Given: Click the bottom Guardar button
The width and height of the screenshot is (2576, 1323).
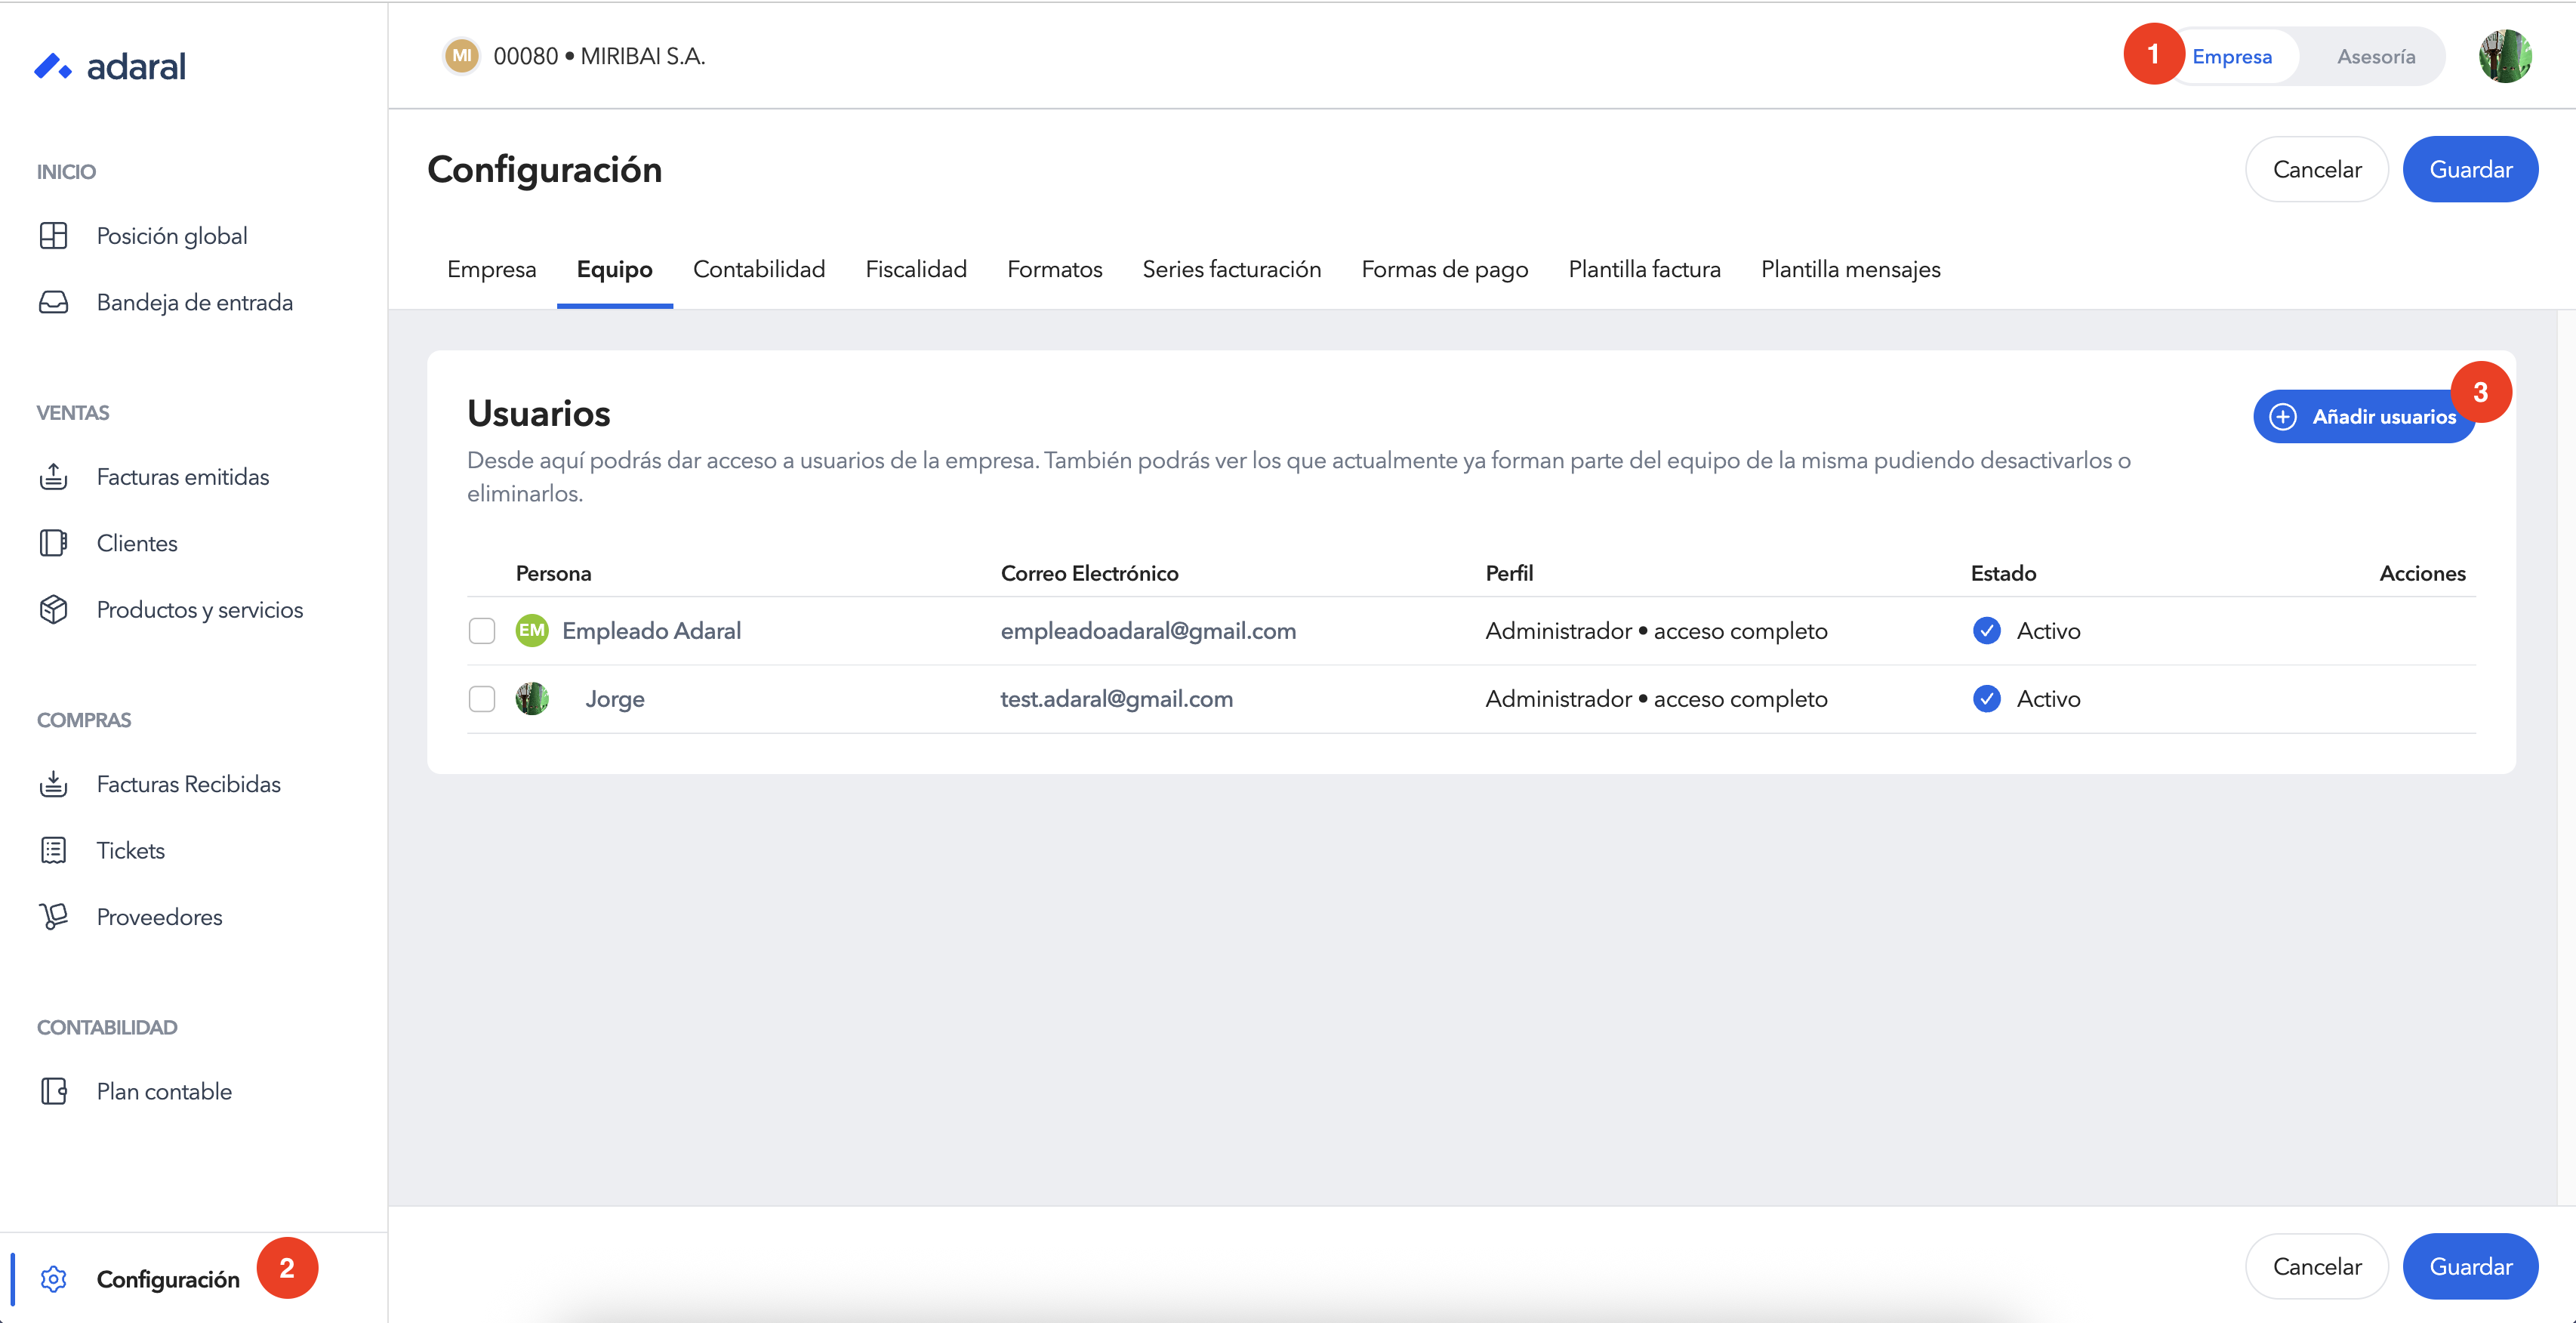Looking at the screenshot, I should tap(2470, 1266).
